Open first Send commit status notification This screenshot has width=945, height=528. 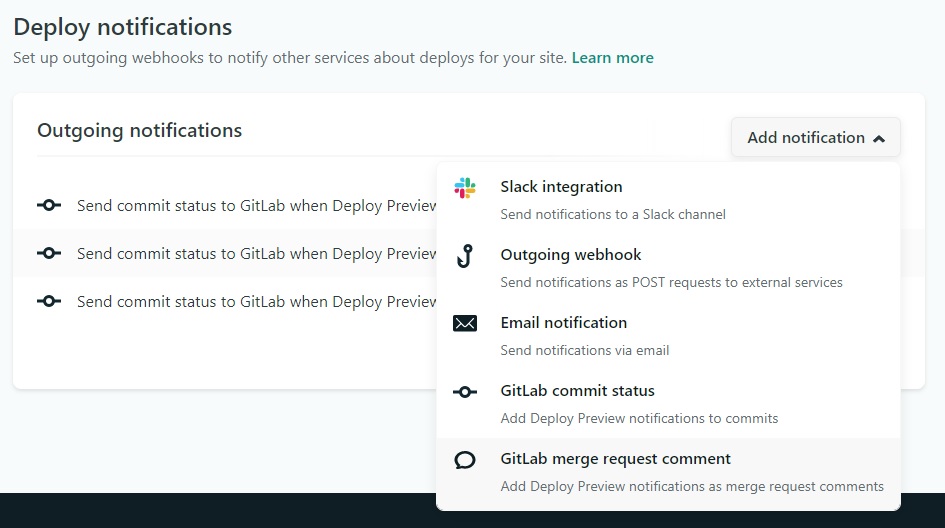[x=256, y=206]
